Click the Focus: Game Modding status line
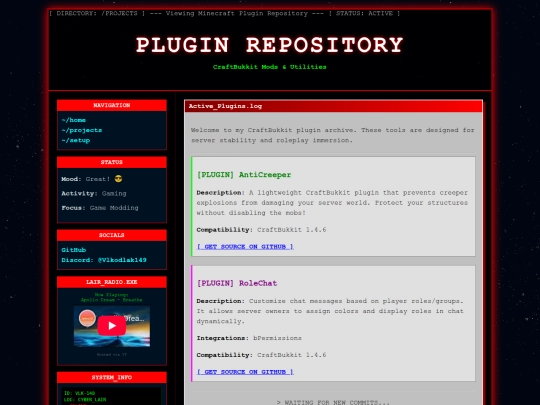 [100, 208]
